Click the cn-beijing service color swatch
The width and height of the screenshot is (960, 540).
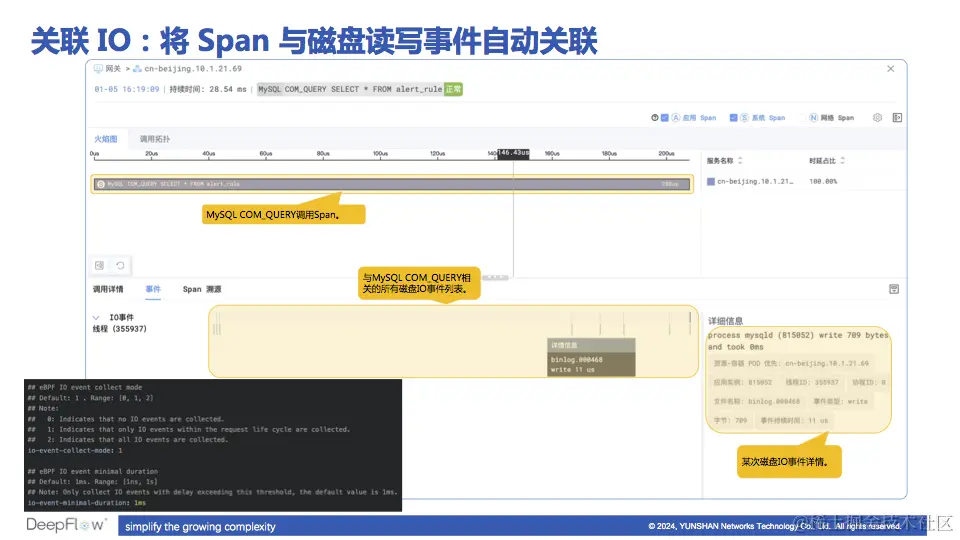pos(711,181)
